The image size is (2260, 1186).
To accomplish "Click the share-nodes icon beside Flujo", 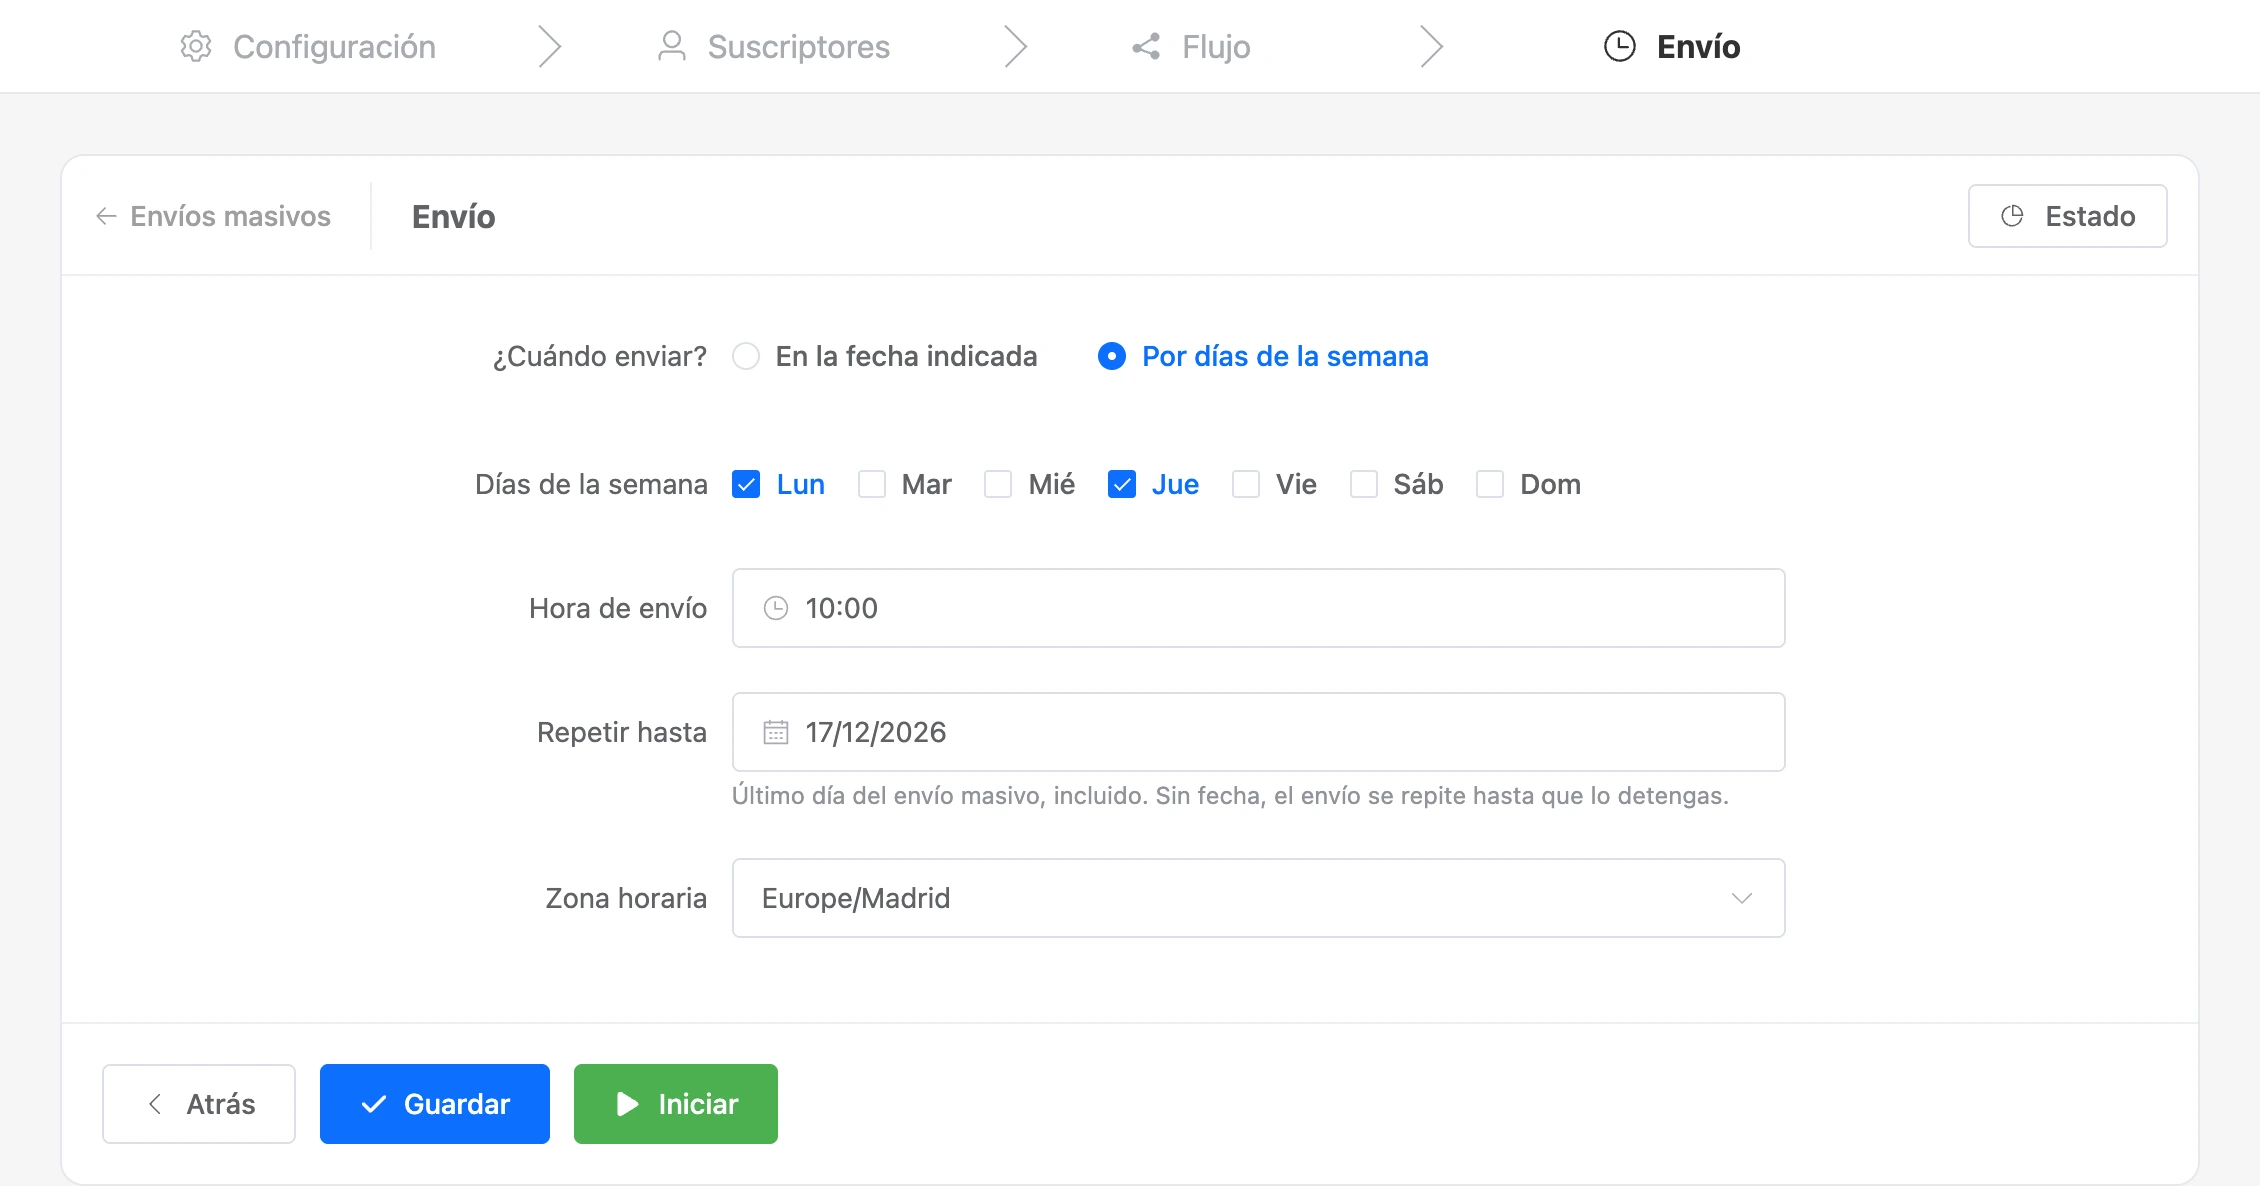I will (1146, 46).
